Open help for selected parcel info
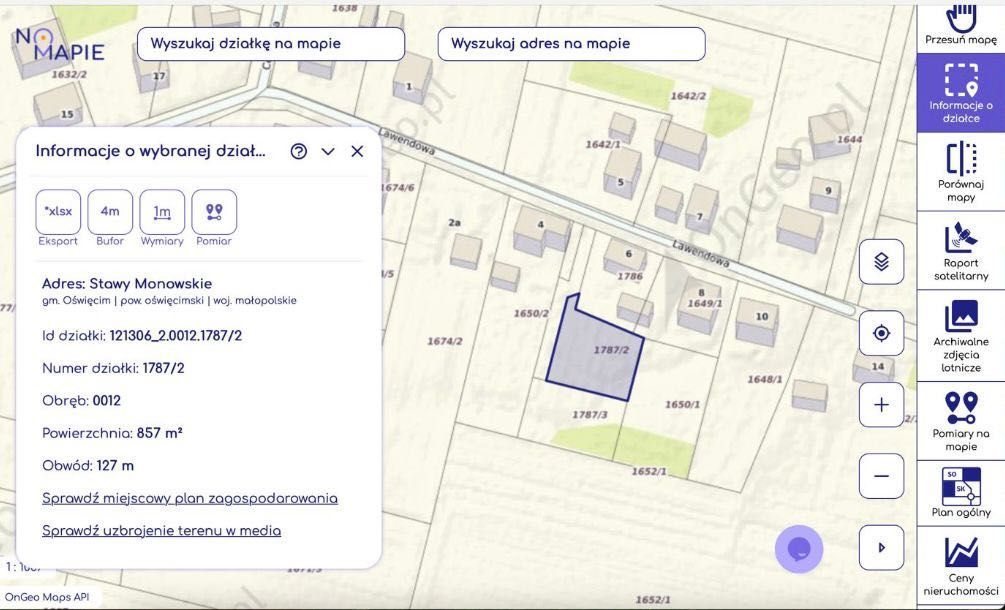This screenshot has width=1005, height=610. point(298,152)
